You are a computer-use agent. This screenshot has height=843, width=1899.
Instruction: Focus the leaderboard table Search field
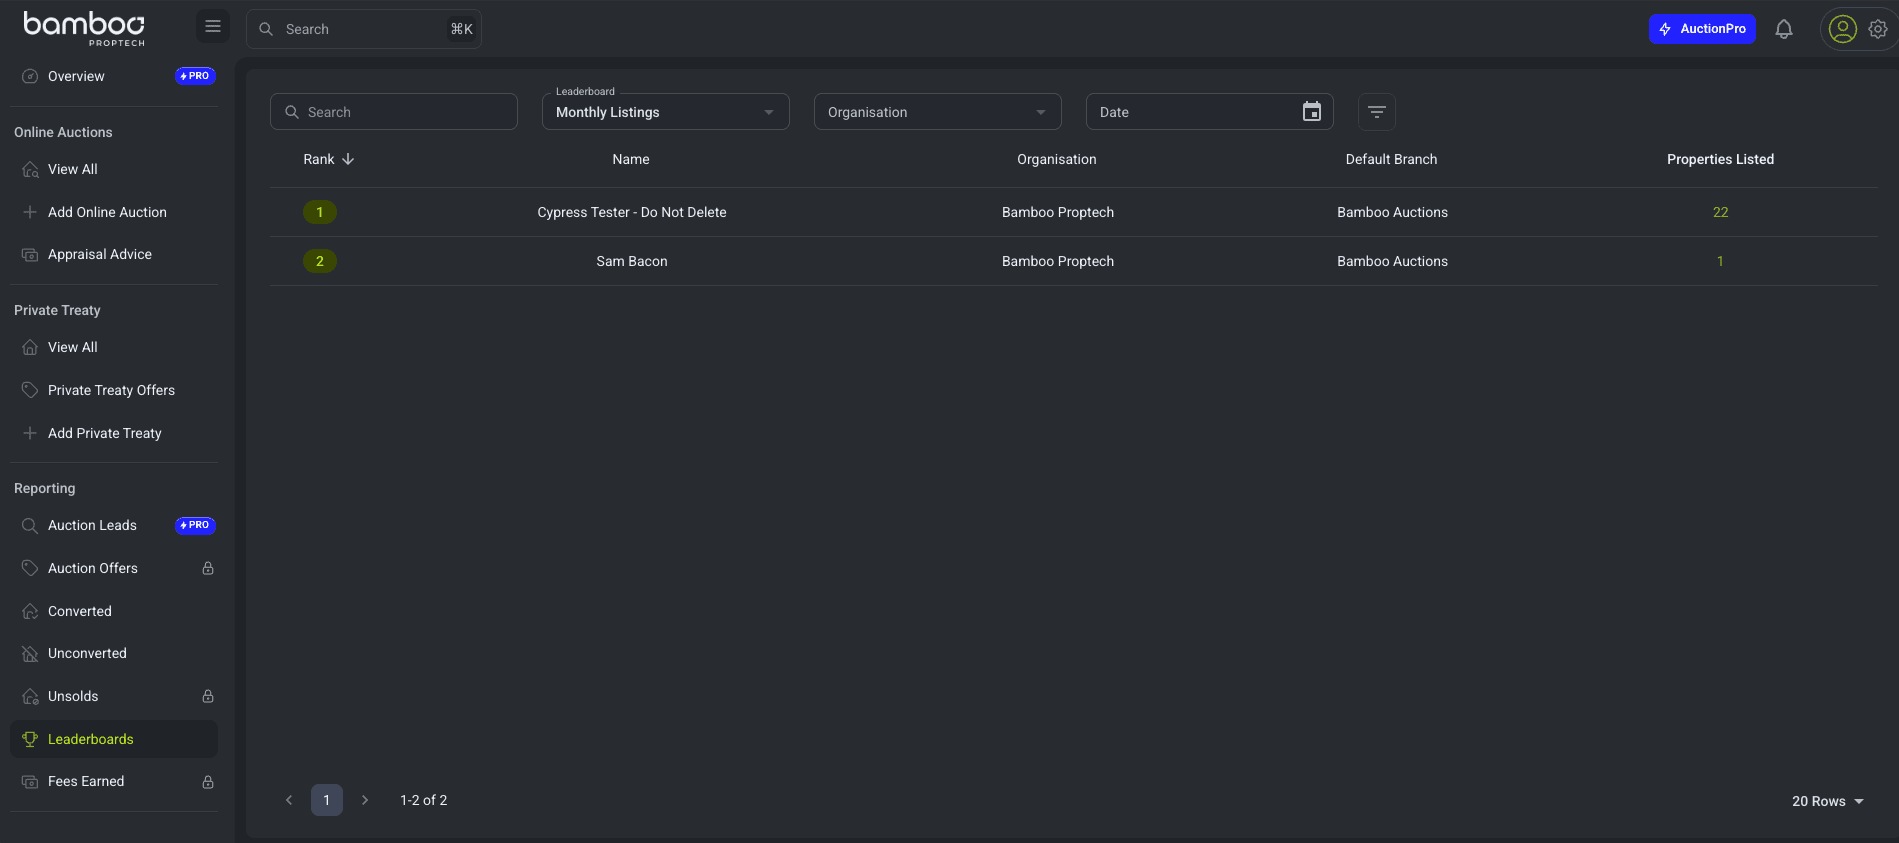(x=394, y=112)
